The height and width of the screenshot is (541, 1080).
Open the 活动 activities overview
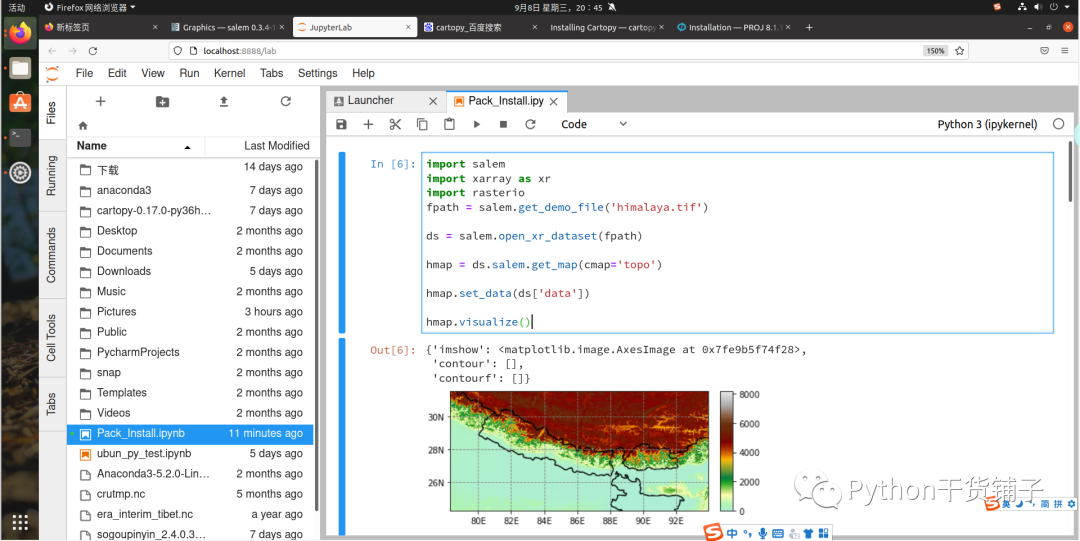[x=17, y=8]
